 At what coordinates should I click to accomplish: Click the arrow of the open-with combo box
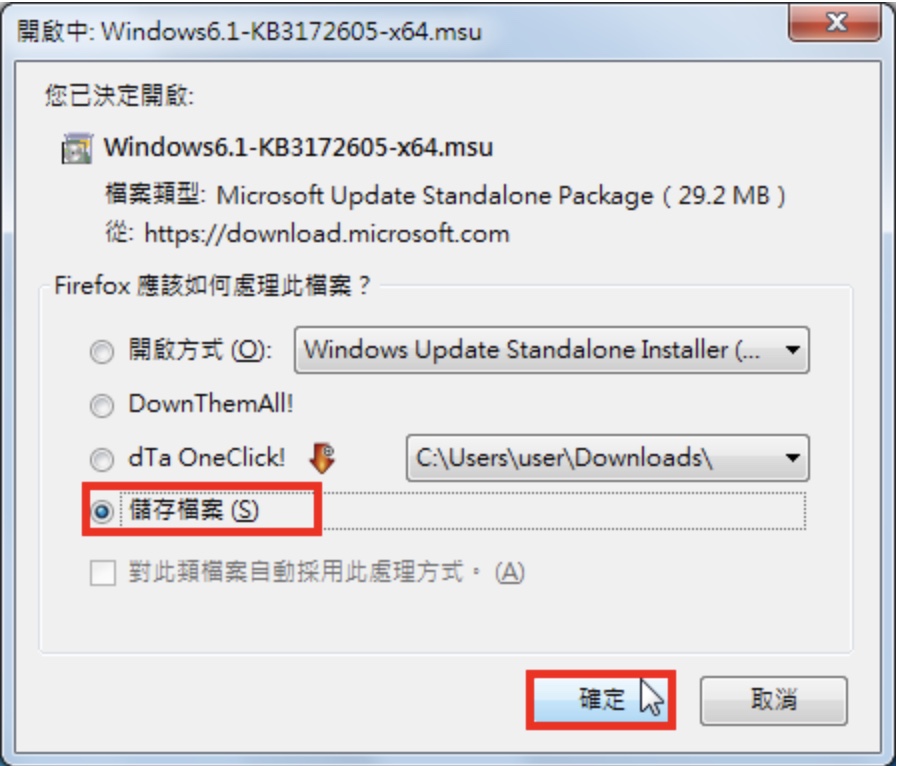pos(792,350)
